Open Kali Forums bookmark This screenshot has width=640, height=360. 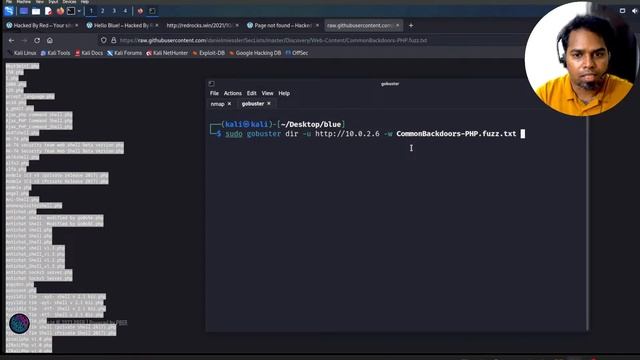coord(124,53)
